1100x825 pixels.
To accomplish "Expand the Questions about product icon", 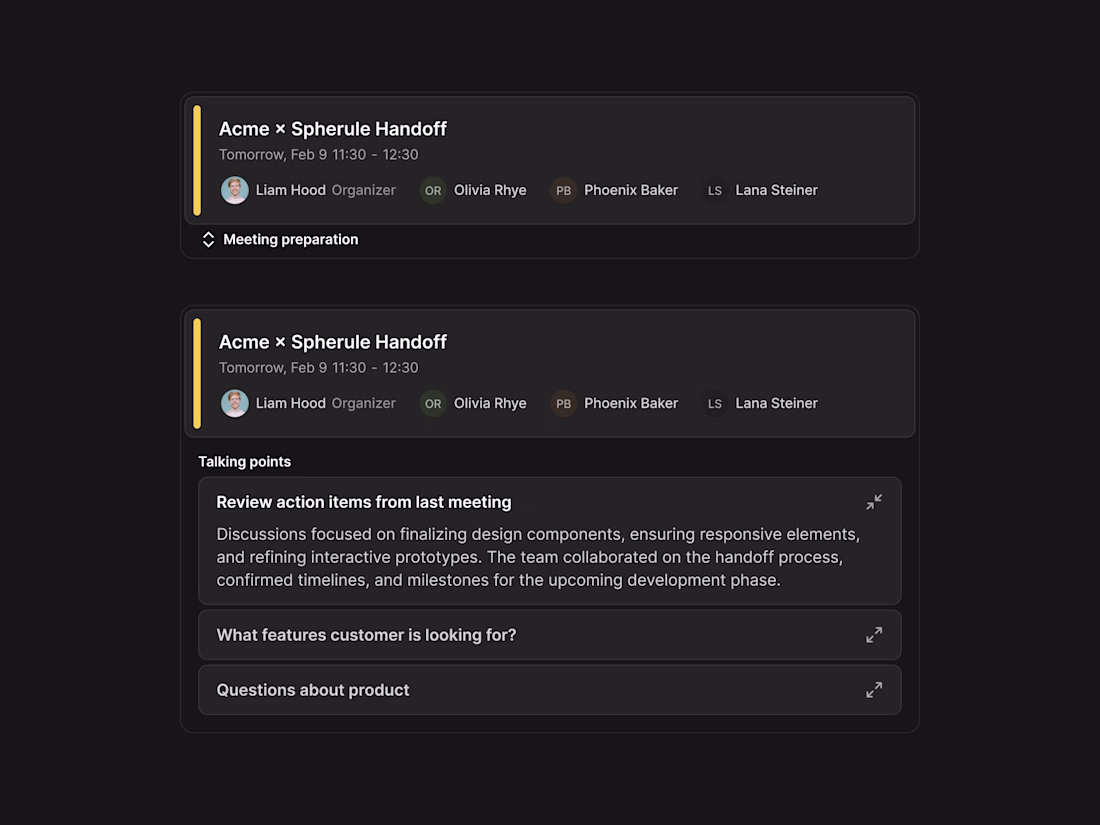I will (874, 690).
